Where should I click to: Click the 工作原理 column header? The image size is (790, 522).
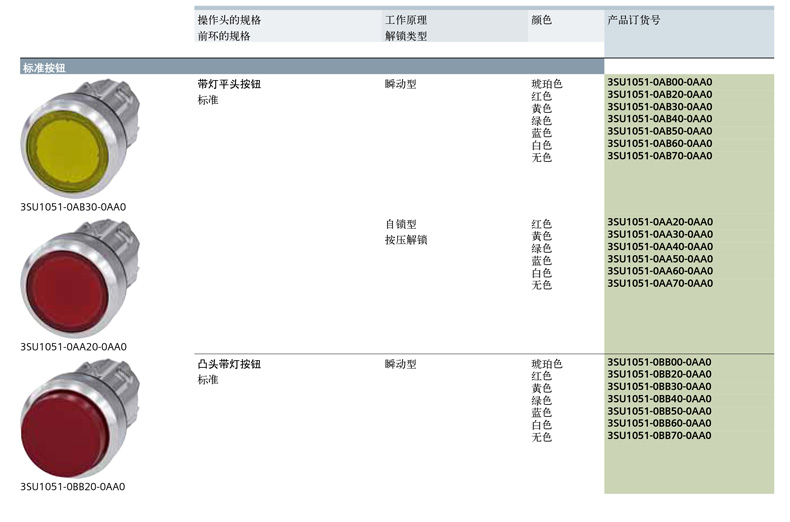405,20
